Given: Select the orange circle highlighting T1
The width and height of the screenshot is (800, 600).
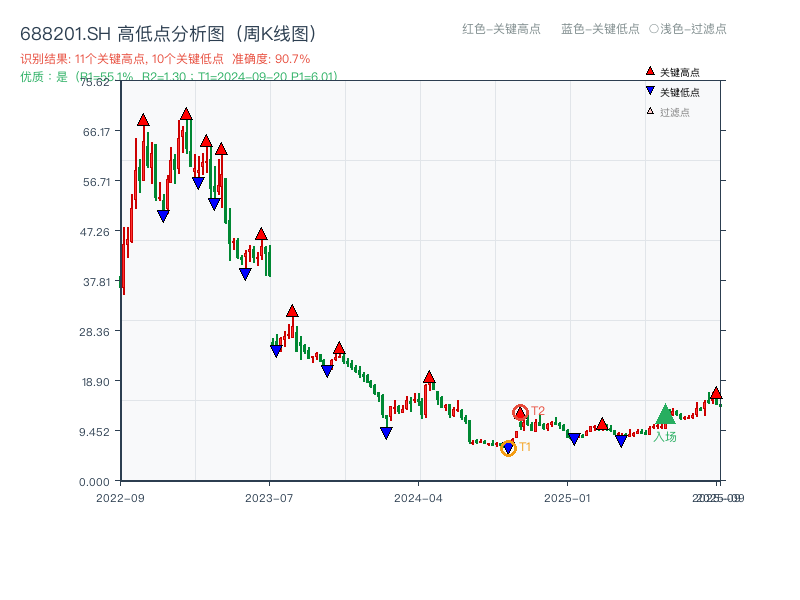Looking at the screenshot, I should point(508,448).
